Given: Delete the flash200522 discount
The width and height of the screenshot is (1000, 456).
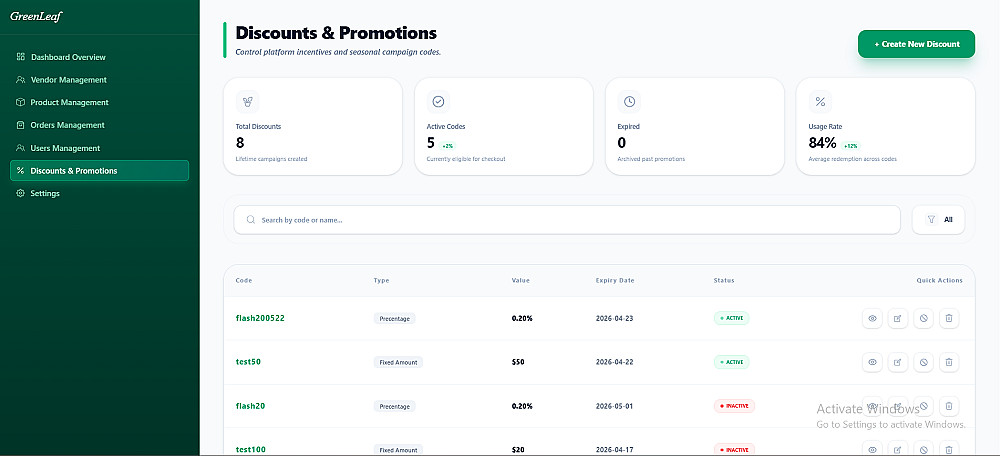Looking at the screenshot, I should [x=949, y=319].
